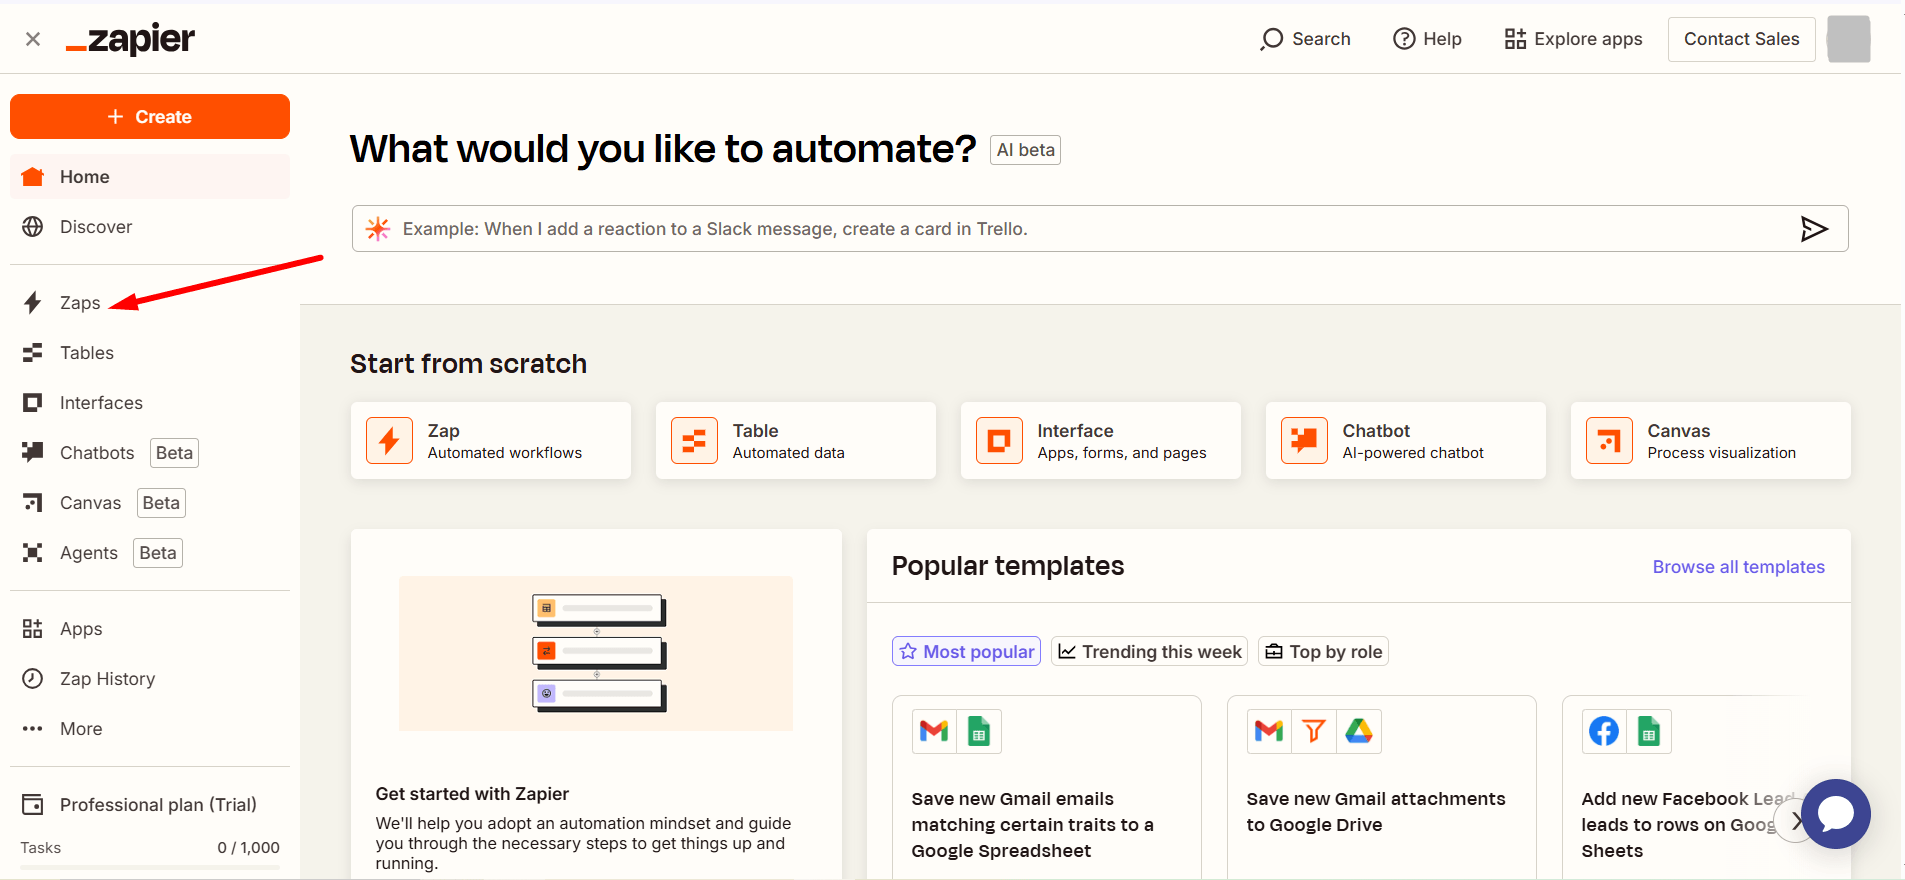Advance templates carousel with next arrow
The image size is (1905, 880).
pos(1796,821)
